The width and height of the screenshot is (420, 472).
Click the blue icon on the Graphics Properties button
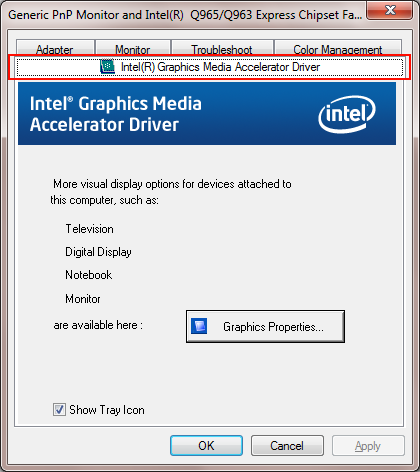click(x=199, y=326)
